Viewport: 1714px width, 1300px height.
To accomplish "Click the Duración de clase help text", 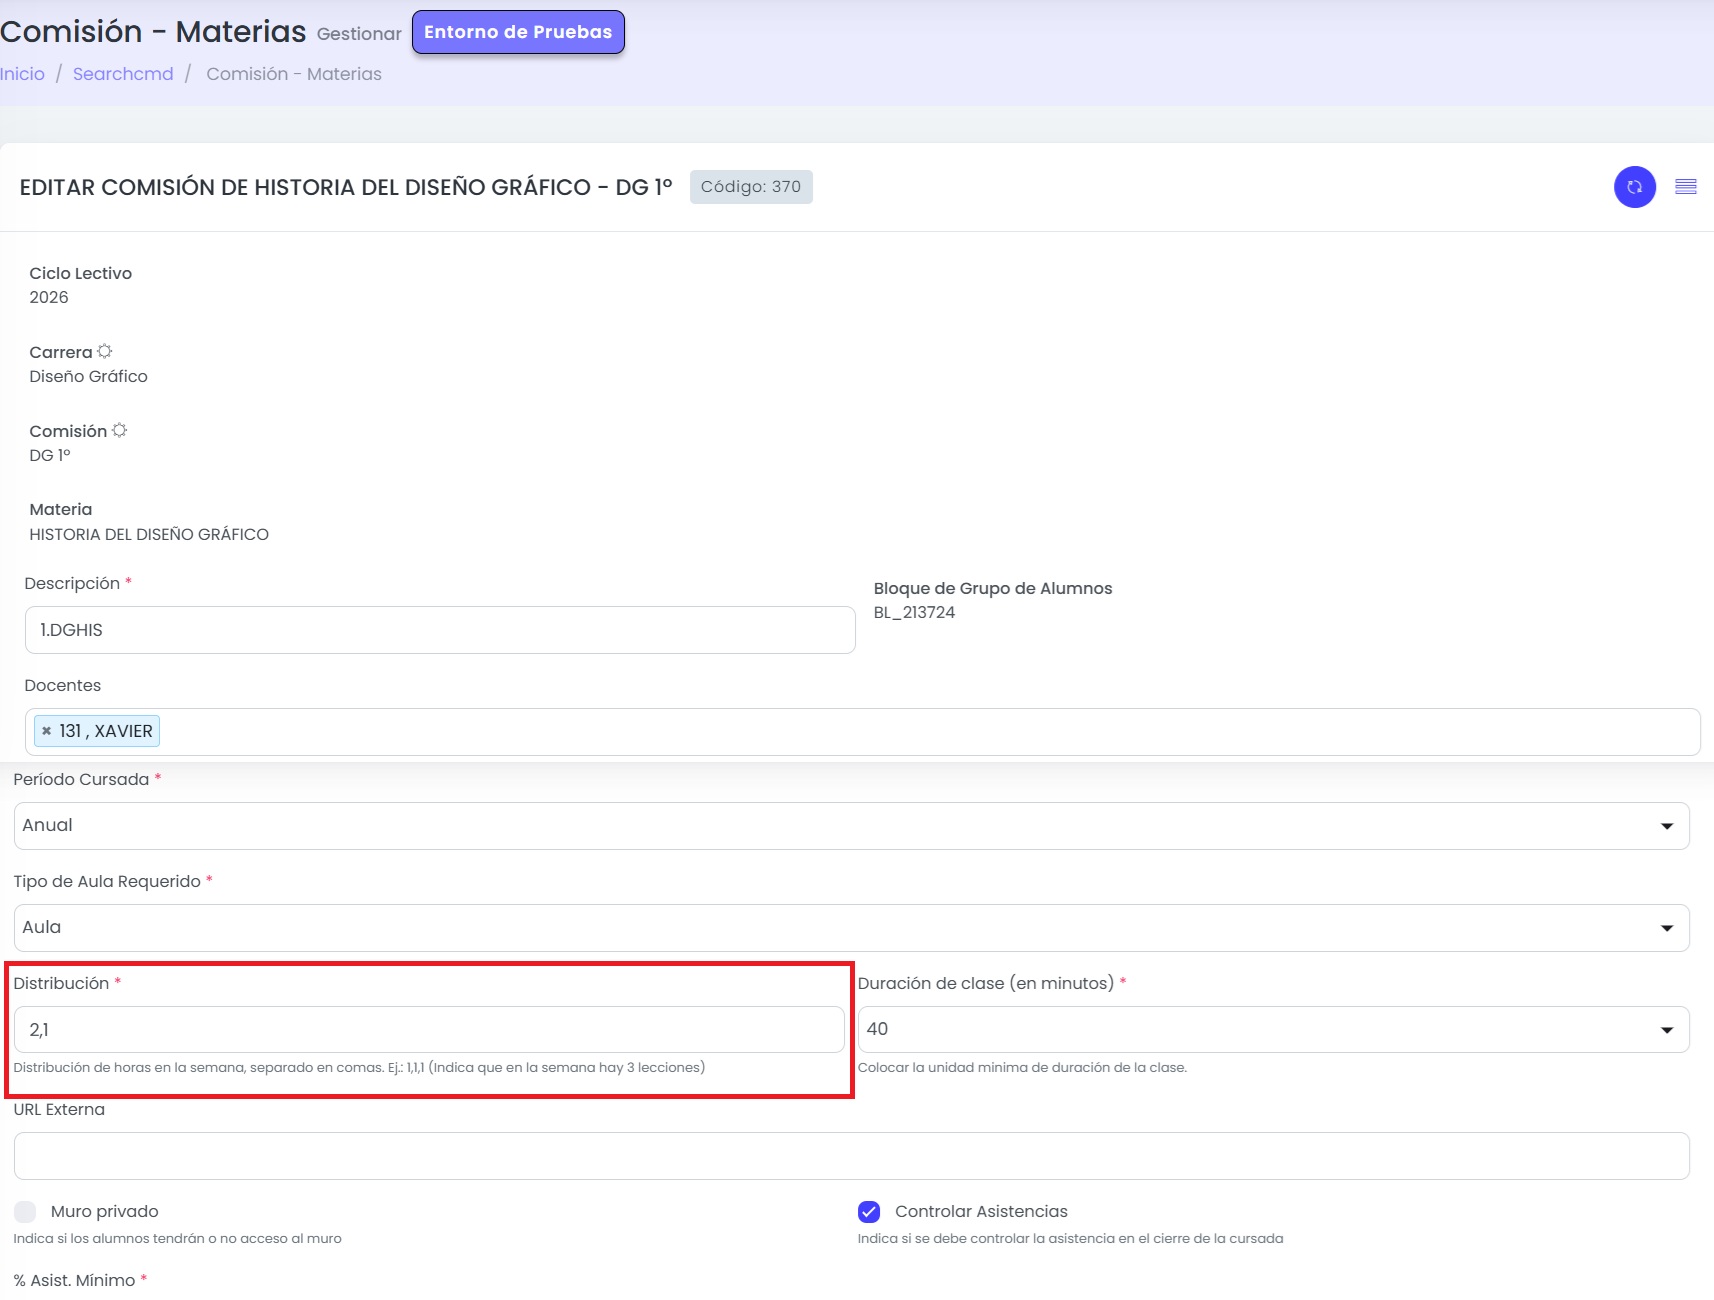I will pos(1022,1067).
